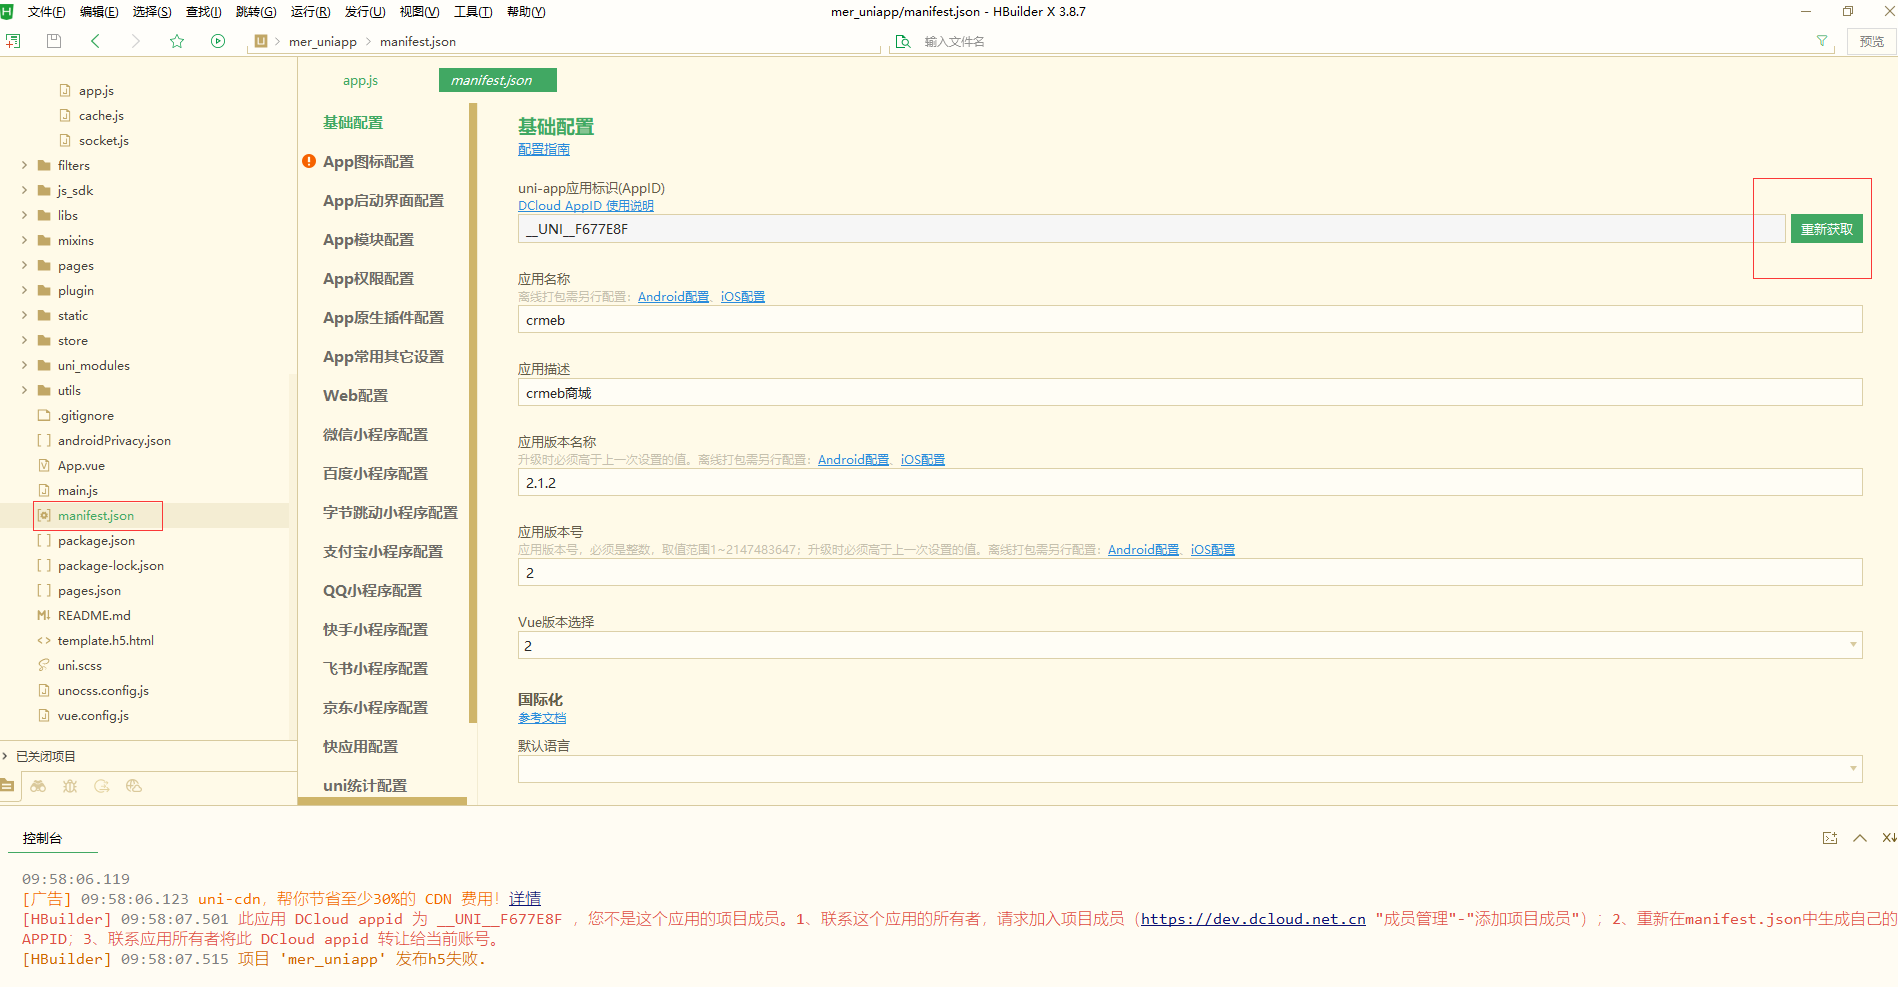Click the 预览 button
The image size is (1898, 987).
(x=1871, y=41)
